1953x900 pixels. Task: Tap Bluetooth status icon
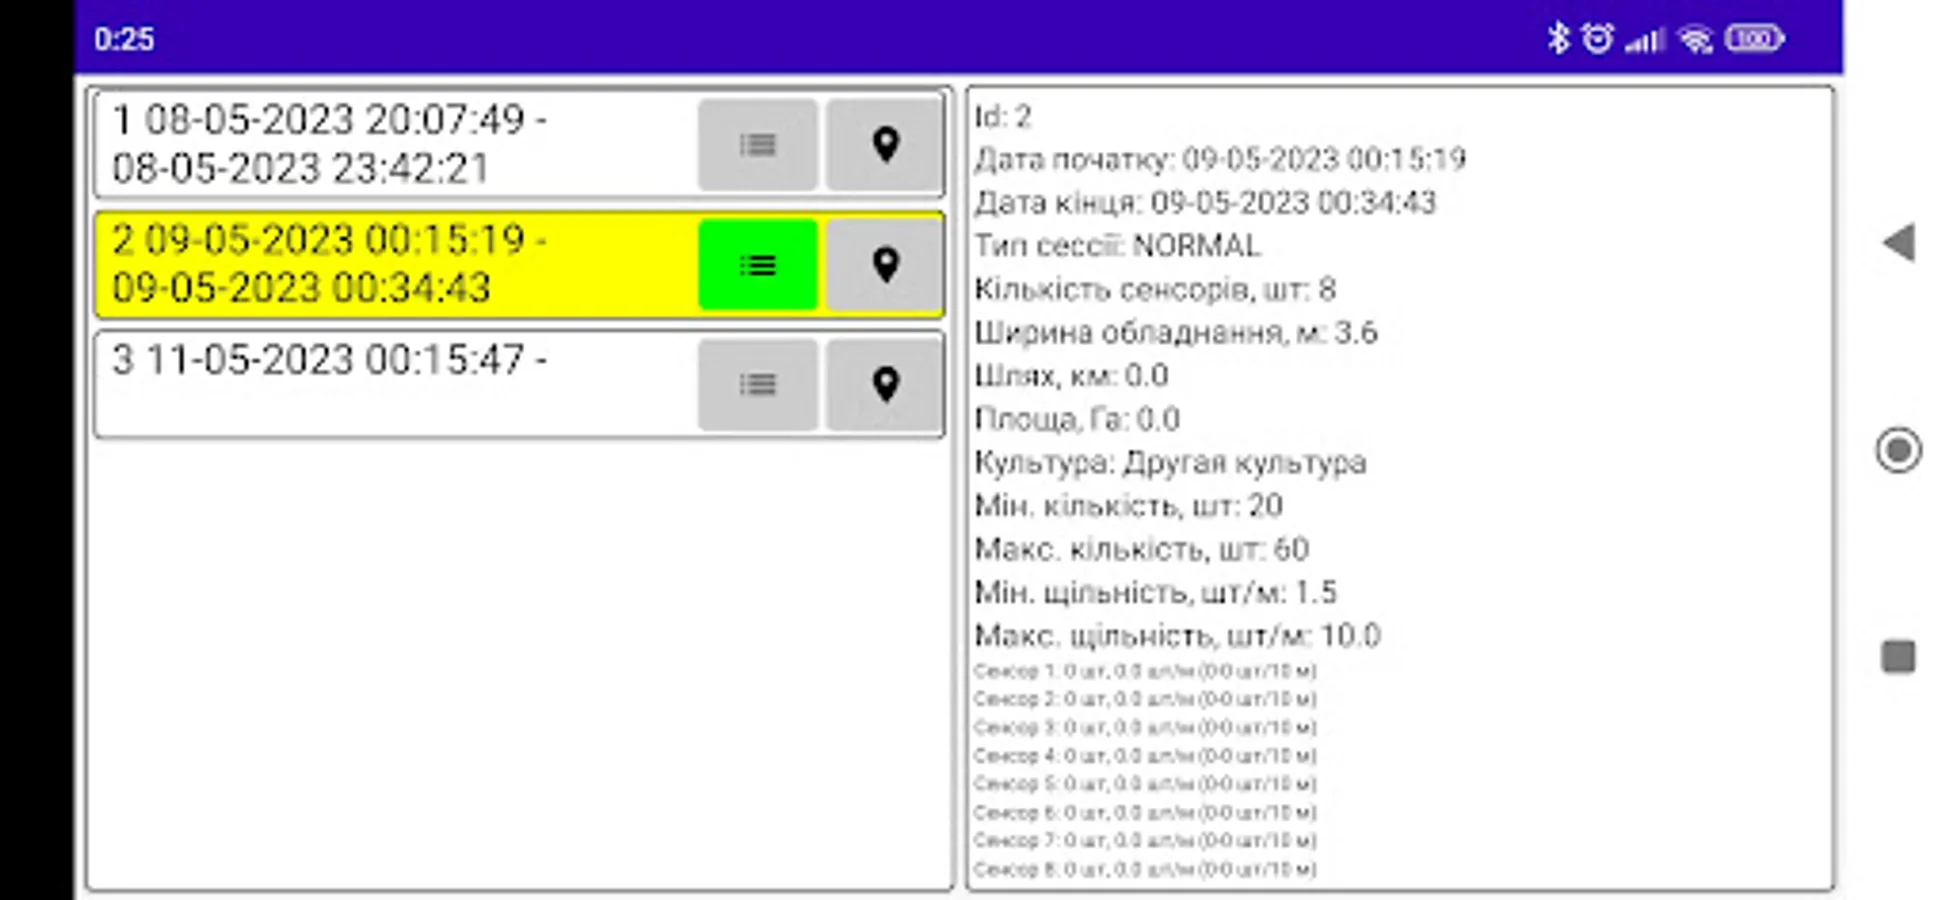click(1558, 38)
